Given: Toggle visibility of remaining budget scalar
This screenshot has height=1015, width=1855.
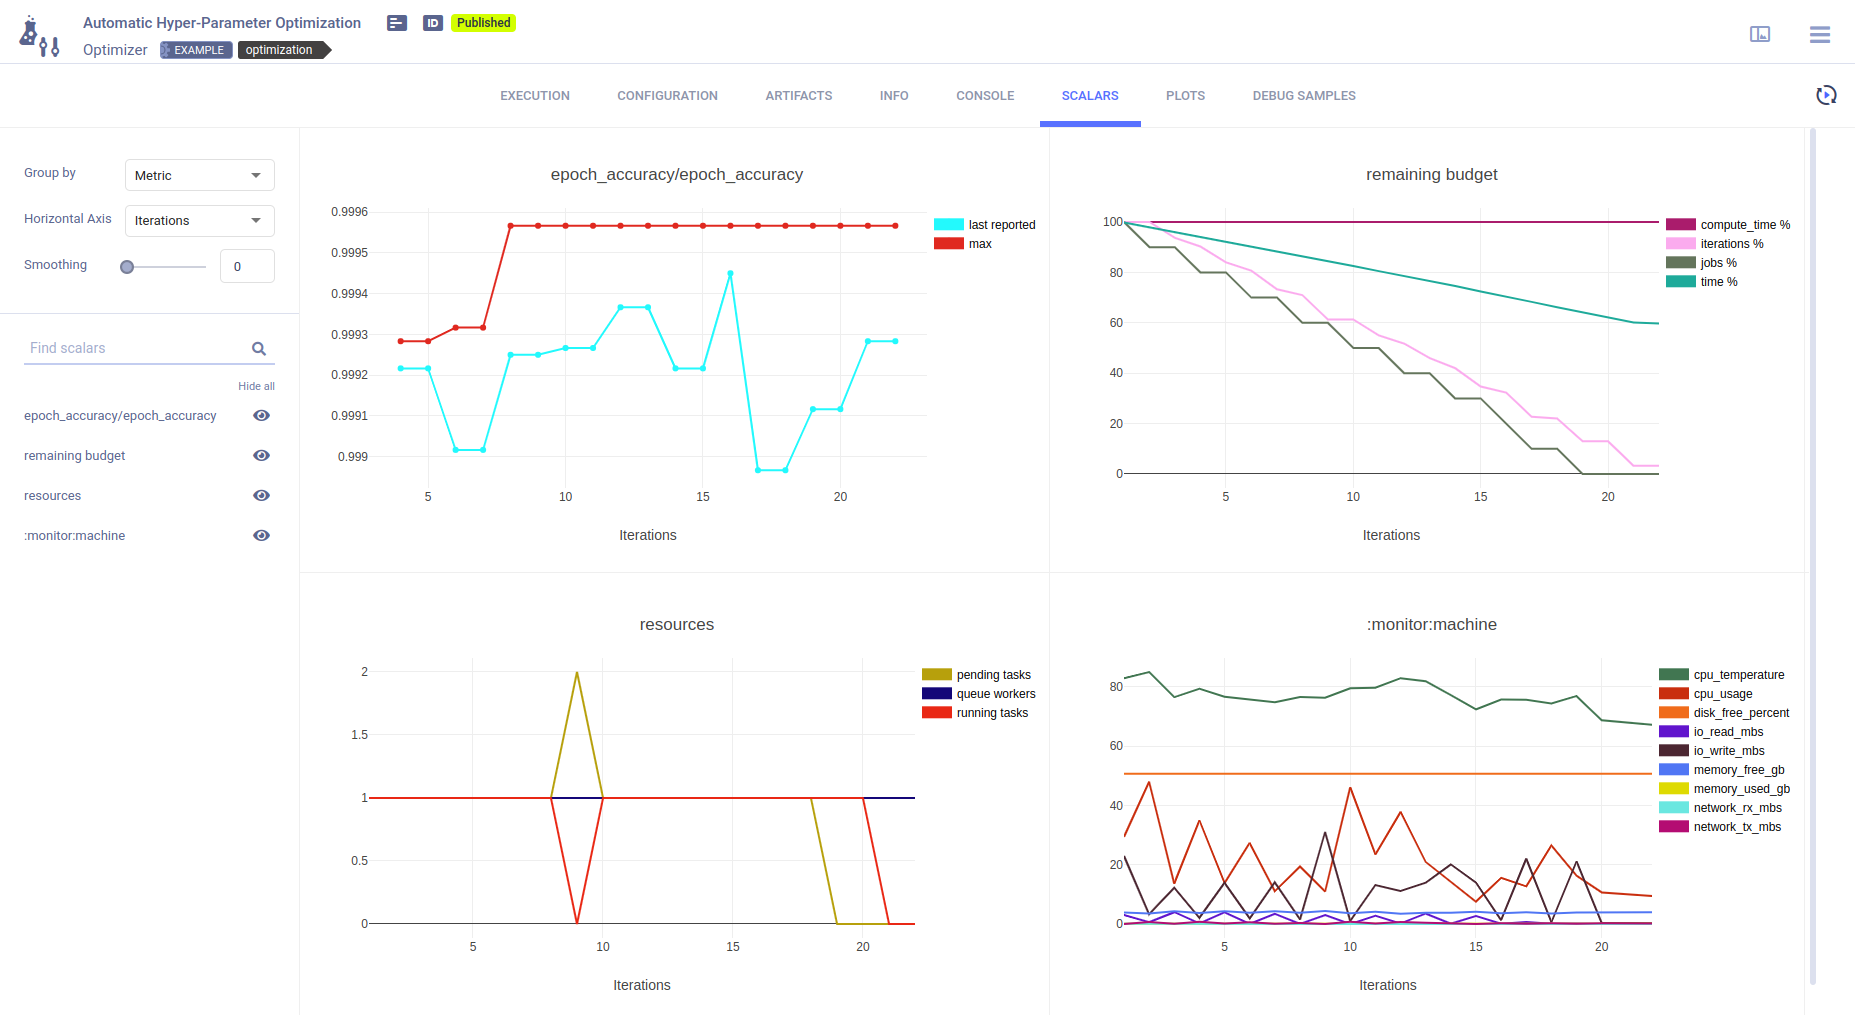Looking at the screenshot, I should click(x=261, y=456).
